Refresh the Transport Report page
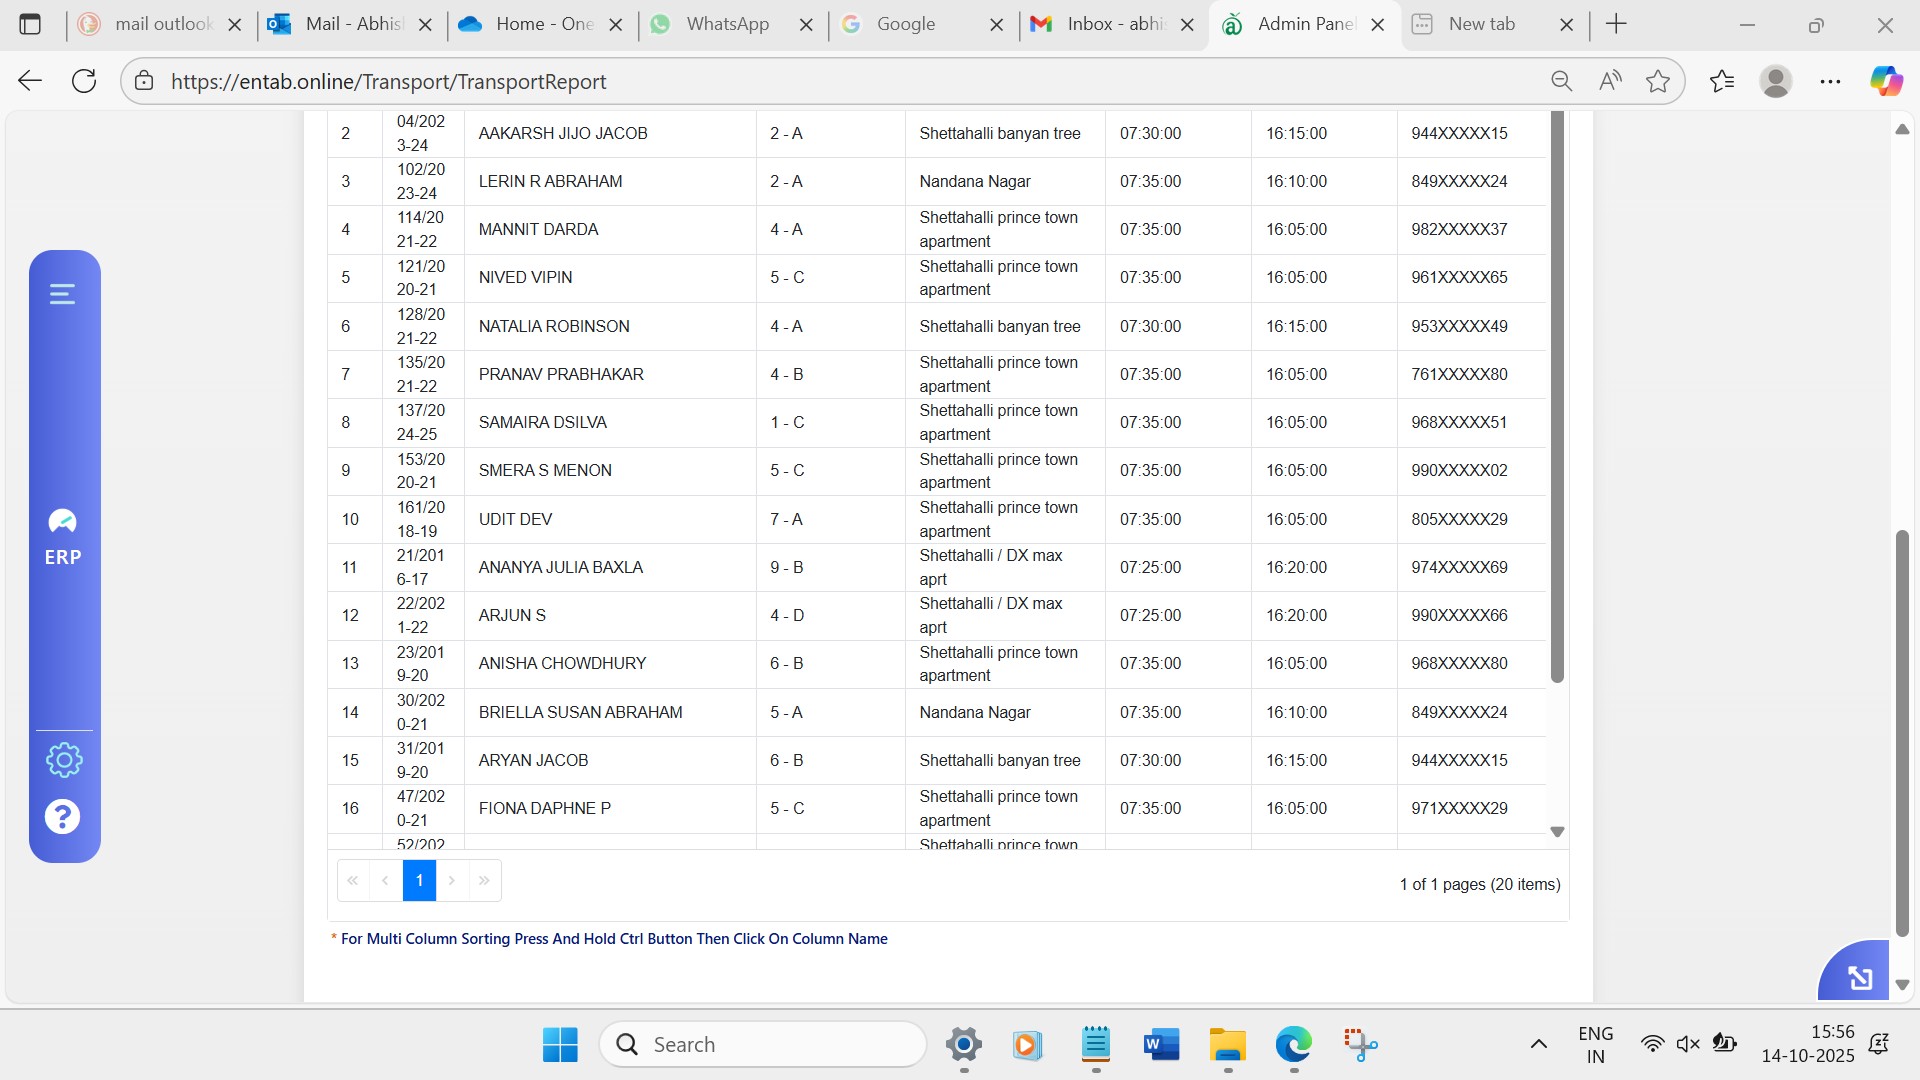This screenshot has height=1080, width=1920. pyautogui.click(x=84, y=81)
